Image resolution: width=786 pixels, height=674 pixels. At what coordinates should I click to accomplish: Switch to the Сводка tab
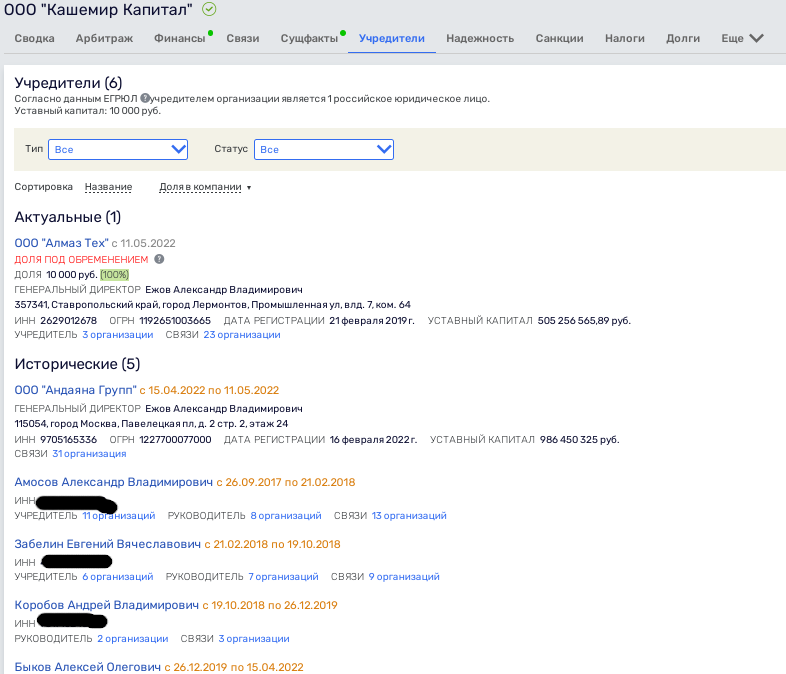35,38
